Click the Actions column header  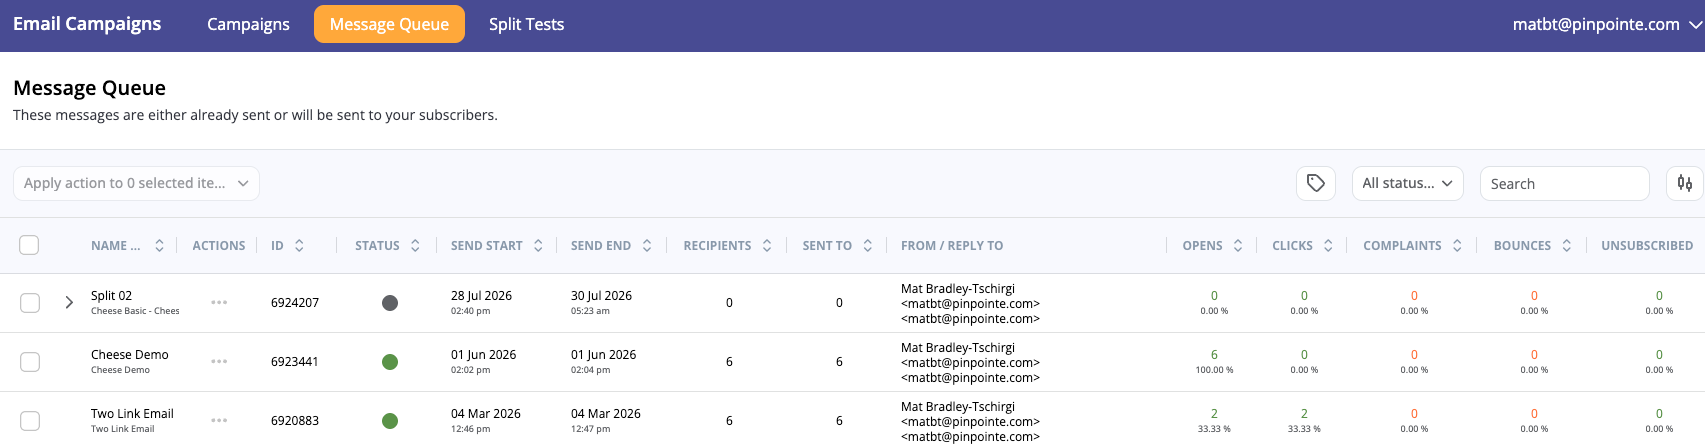coord(219,245)
